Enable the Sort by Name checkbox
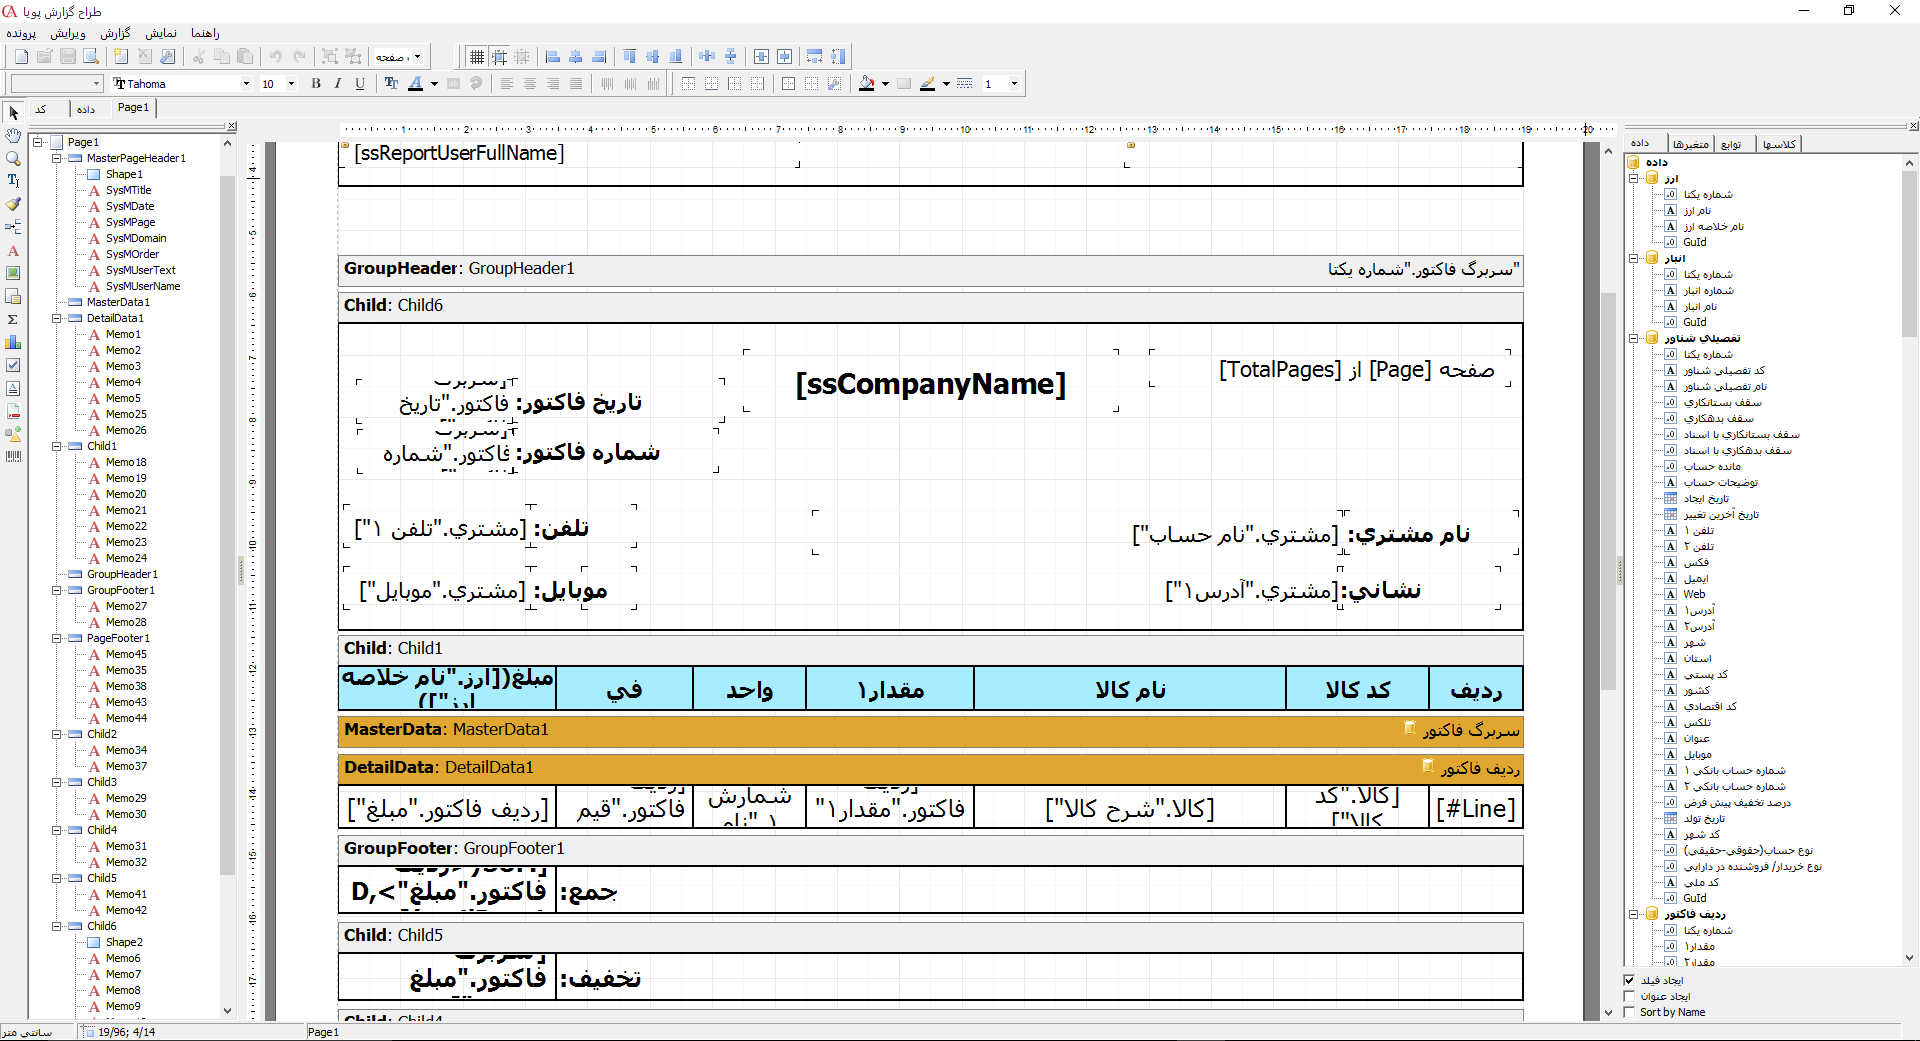 [1629, 1012]
